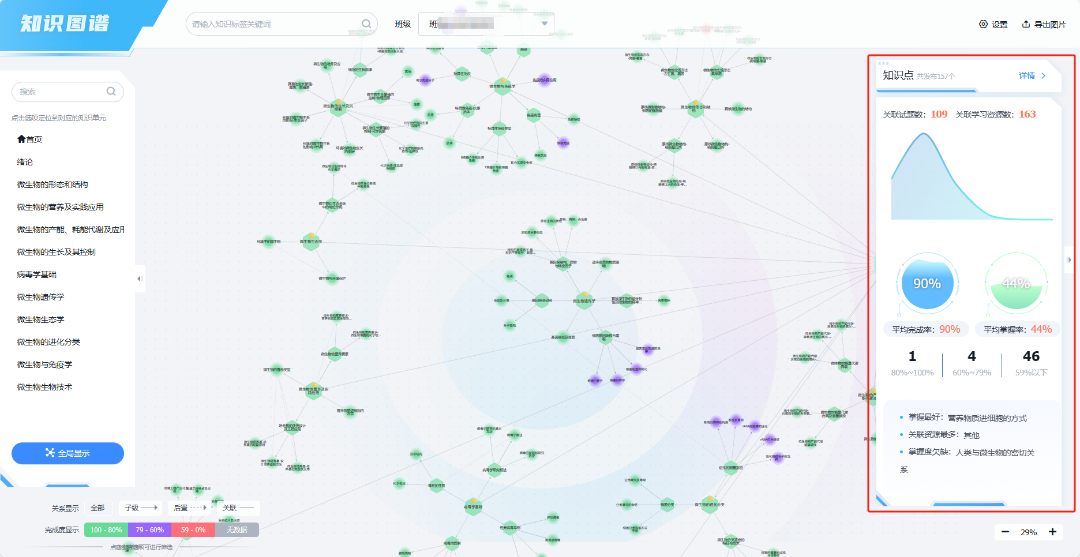The image size is (1080, 557).
Task: Click the 全局显示 global display button
Action: point(68,454)
